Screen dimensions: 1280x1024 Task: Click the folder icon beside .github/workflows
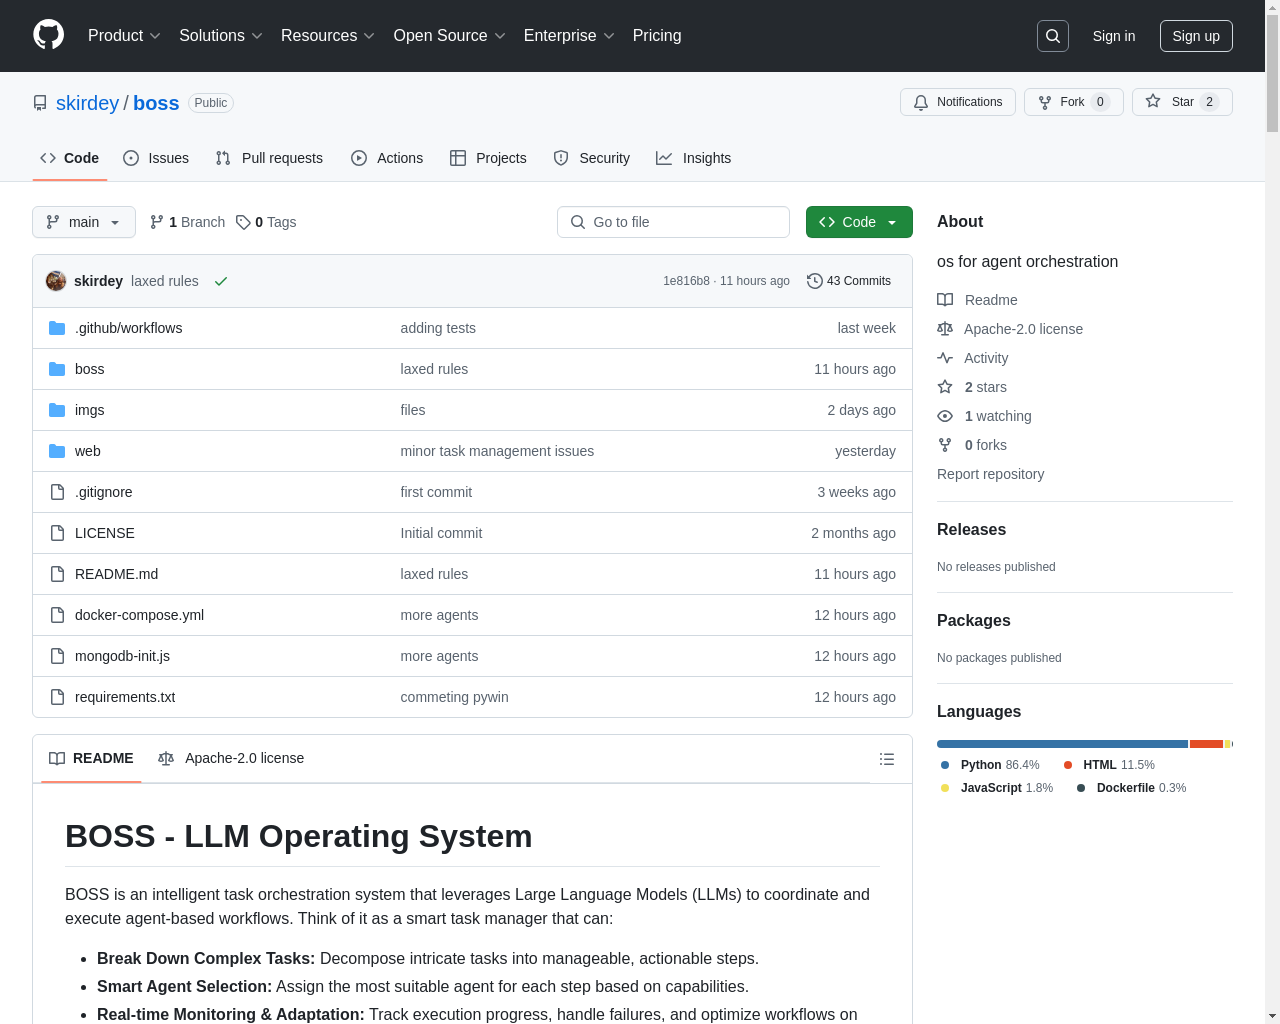(x=57, y=328)
